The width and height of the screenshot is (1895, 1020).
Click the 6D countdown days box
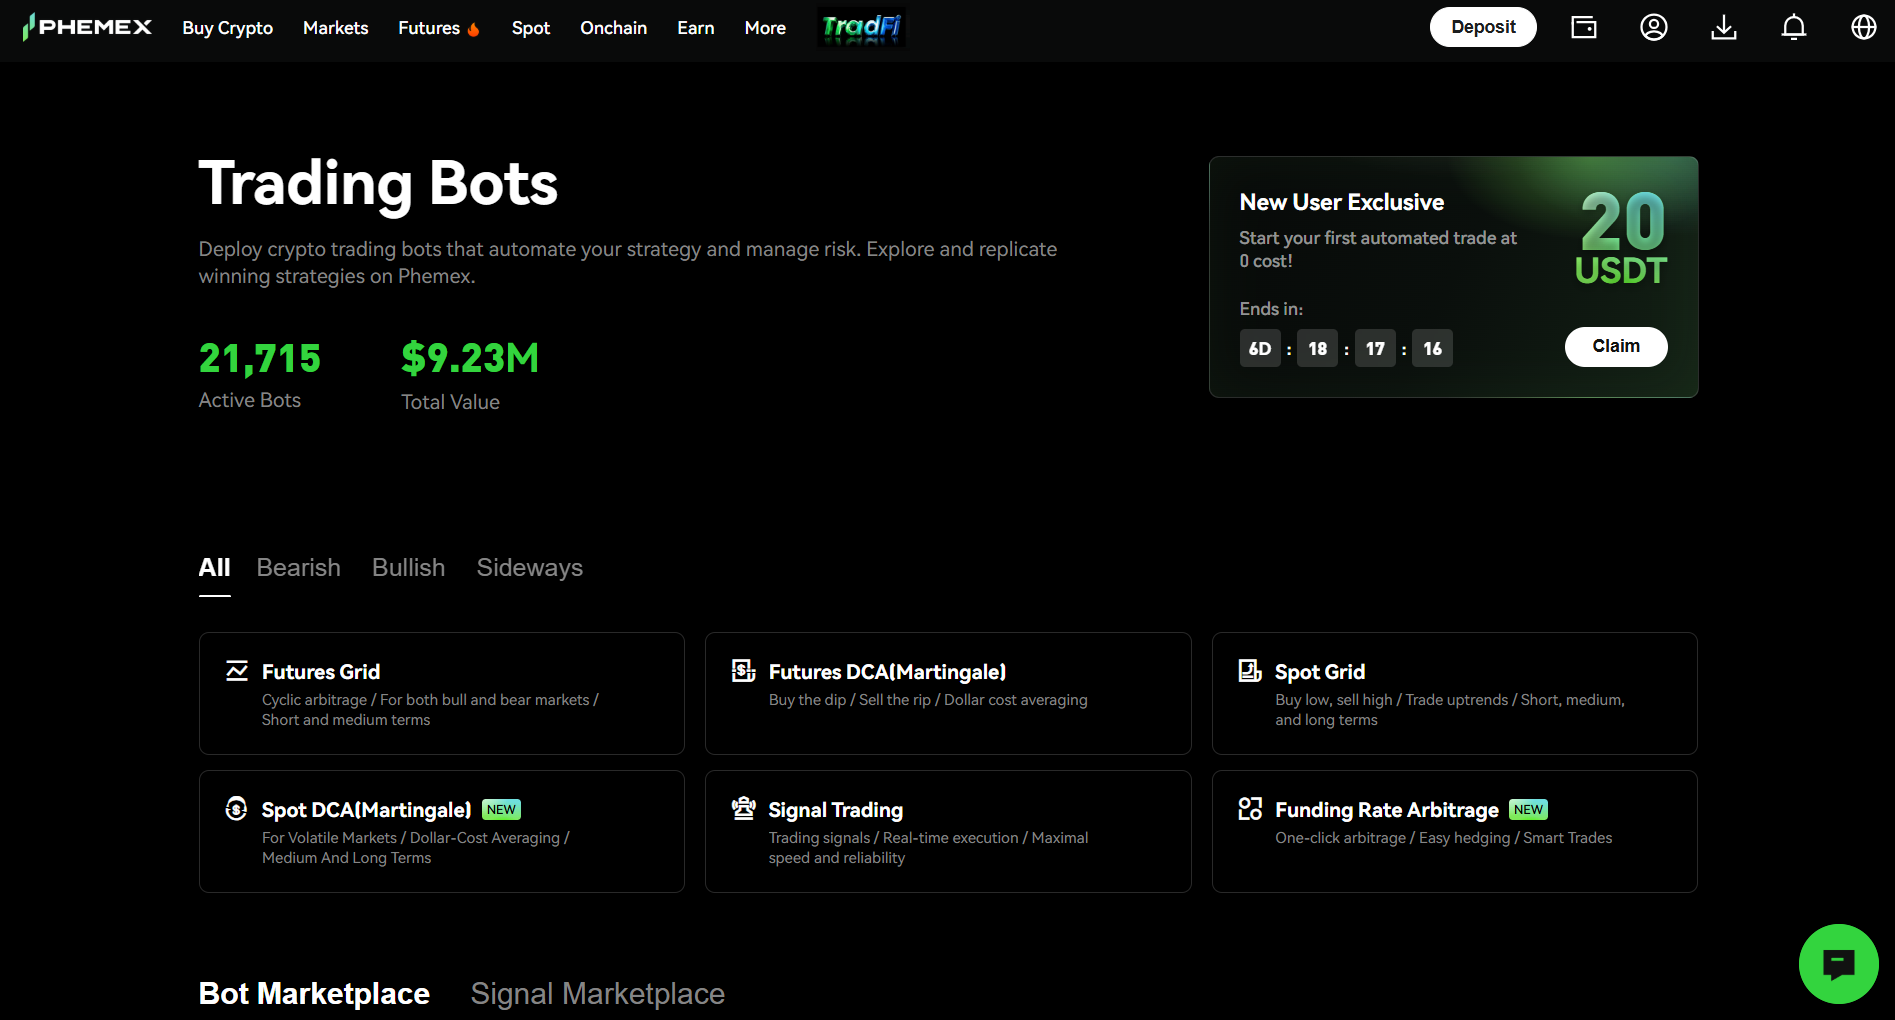[1260, 349]
